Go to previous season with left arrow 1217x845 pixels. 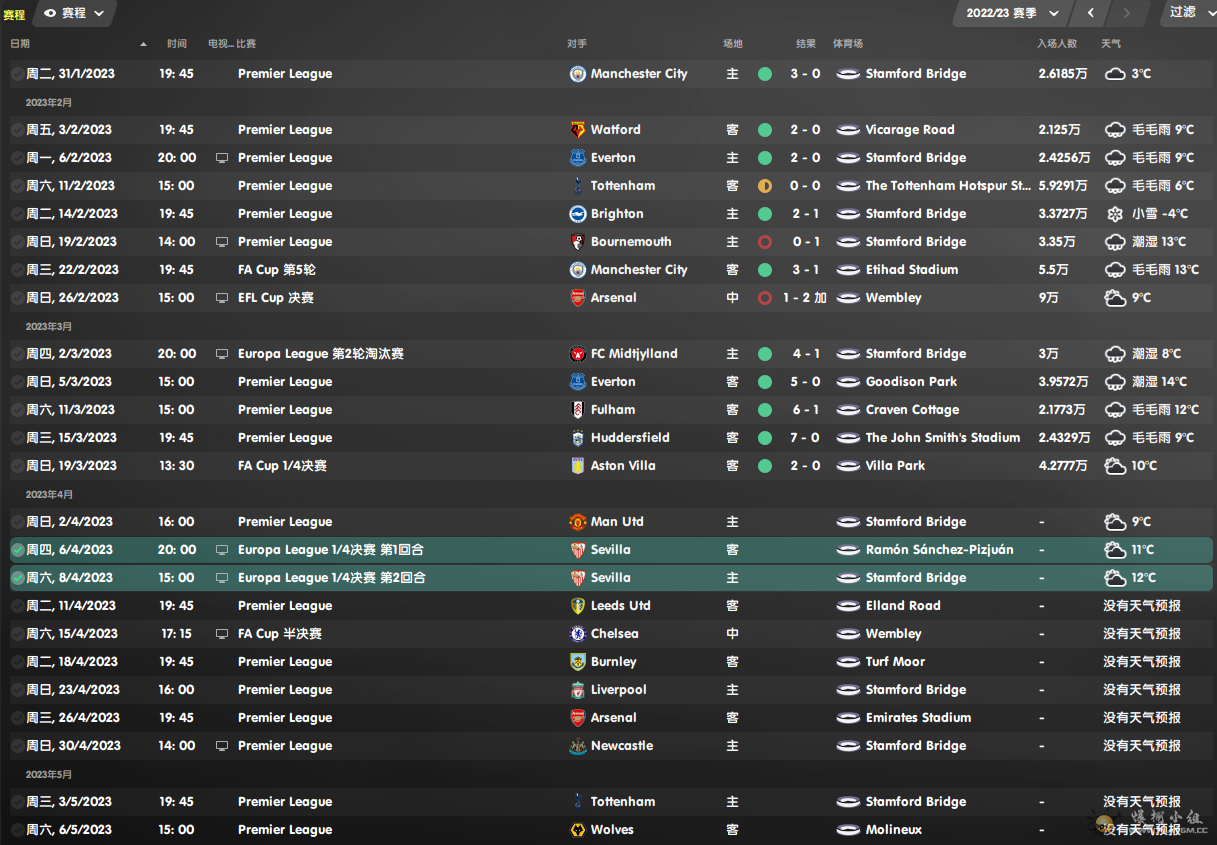[1090, 13]
